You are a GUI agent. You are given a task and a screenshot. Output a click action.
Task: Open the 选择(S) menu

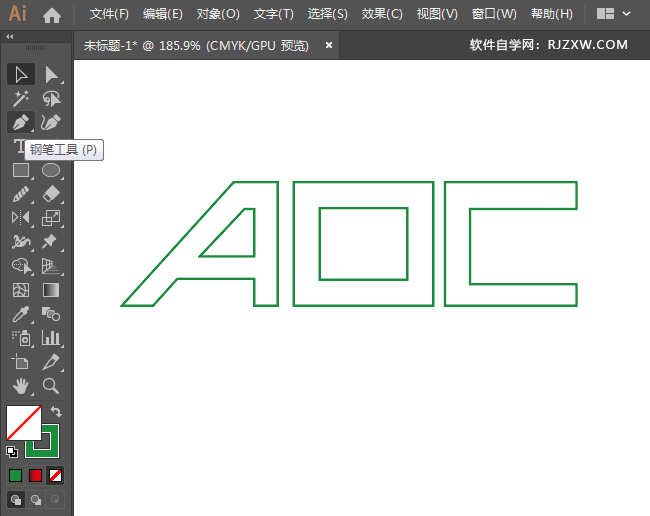tap(327, 14)
